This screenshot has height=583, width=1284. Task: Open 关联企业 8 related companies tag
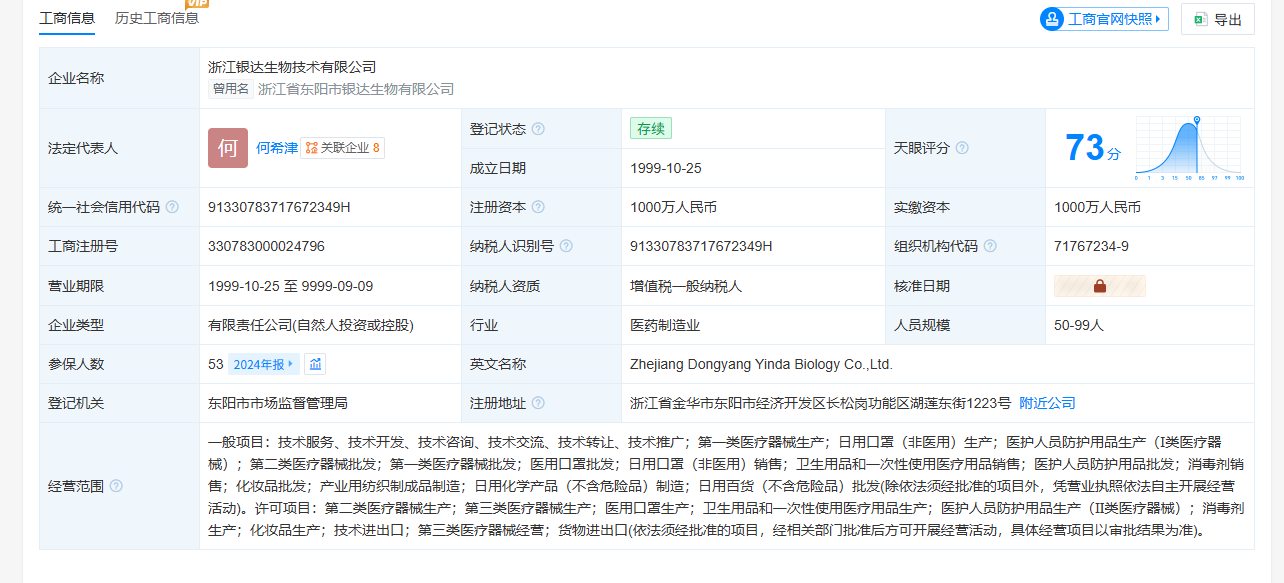[343, 148]
